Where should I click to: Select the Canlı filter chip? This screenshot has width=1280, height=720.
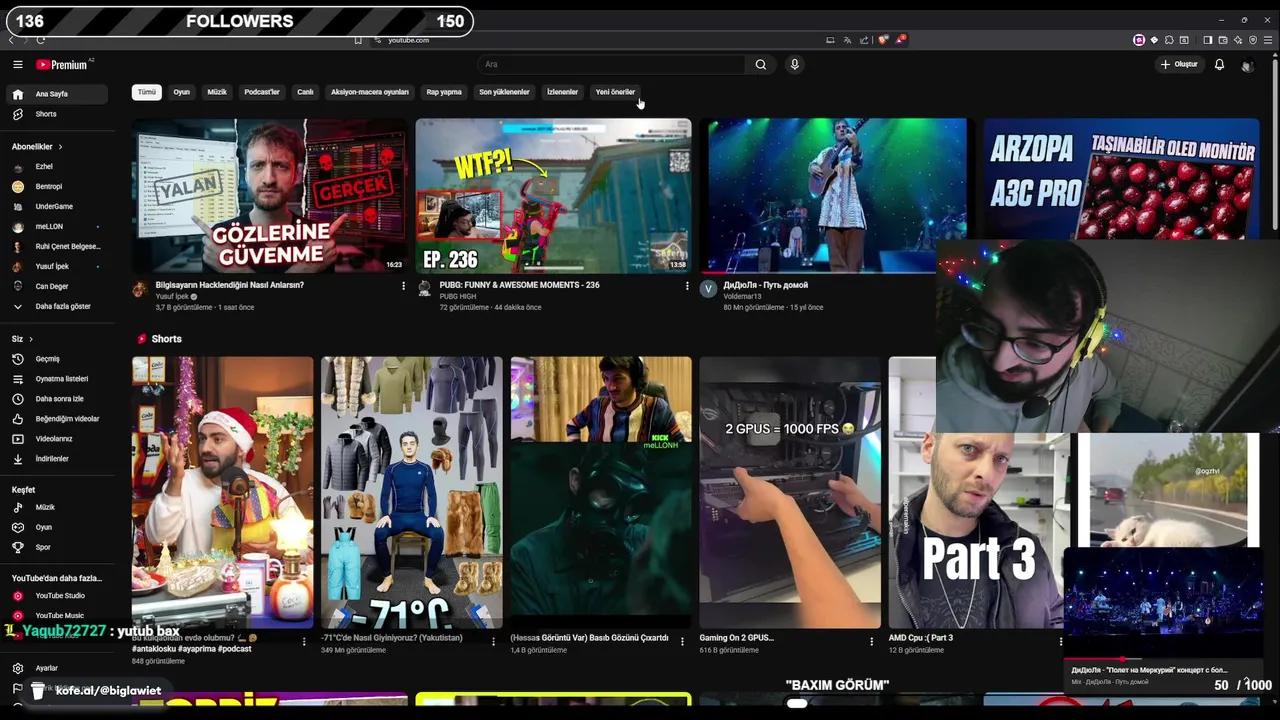click(x=305, y=92)
